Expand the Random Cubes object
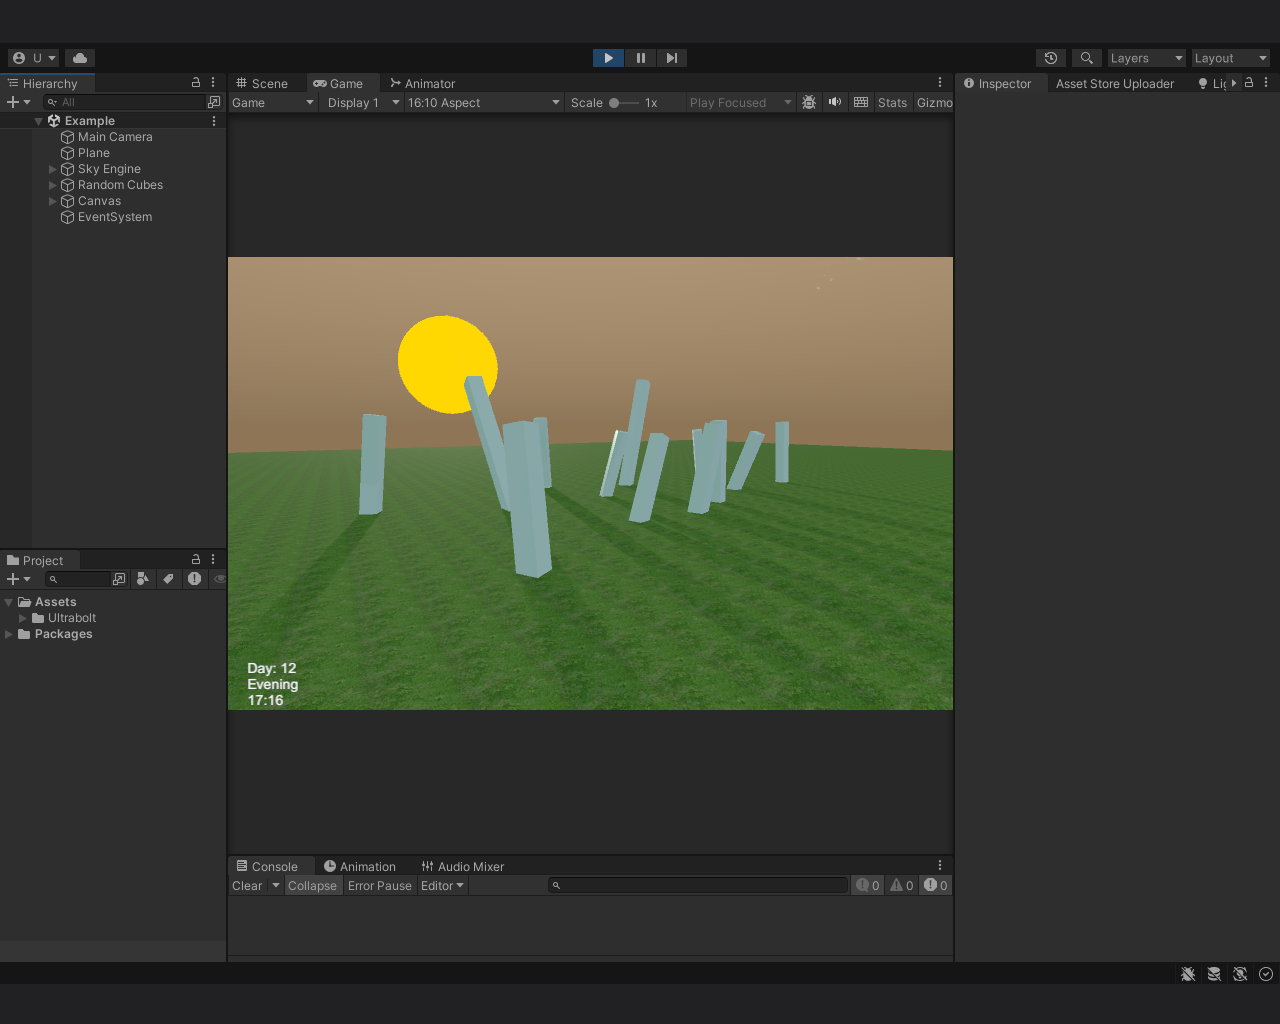The width and height of the screenshot is (1280, 1024). coord(53,185)
